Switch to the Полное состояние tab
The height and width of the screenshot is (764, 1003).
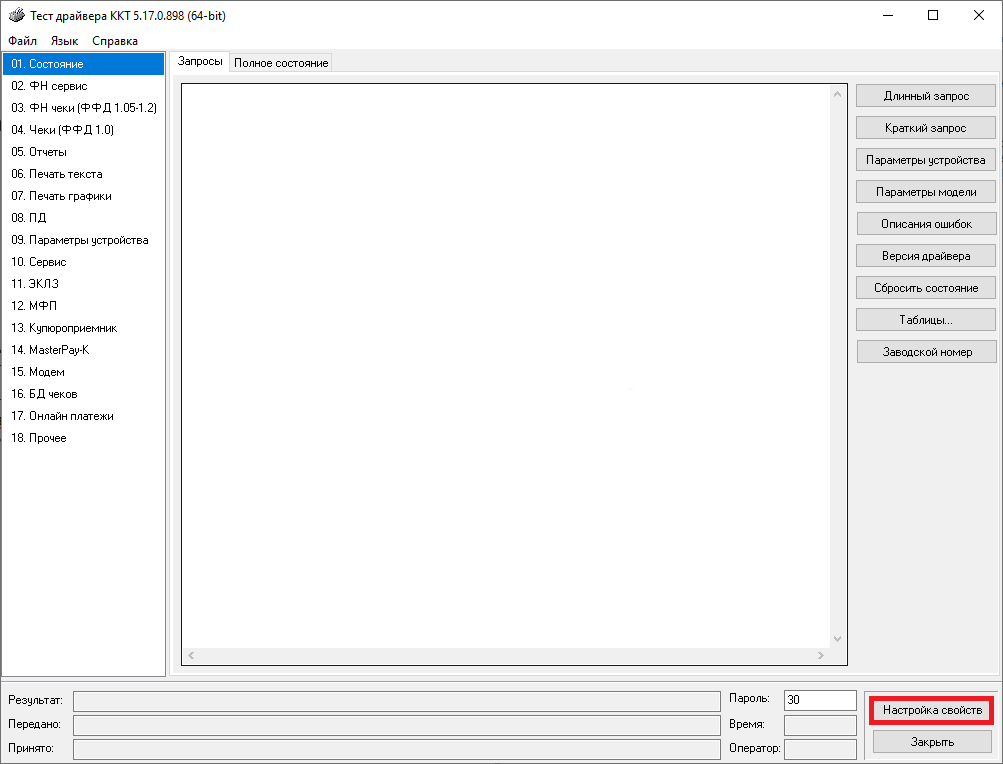coord(281,63)
